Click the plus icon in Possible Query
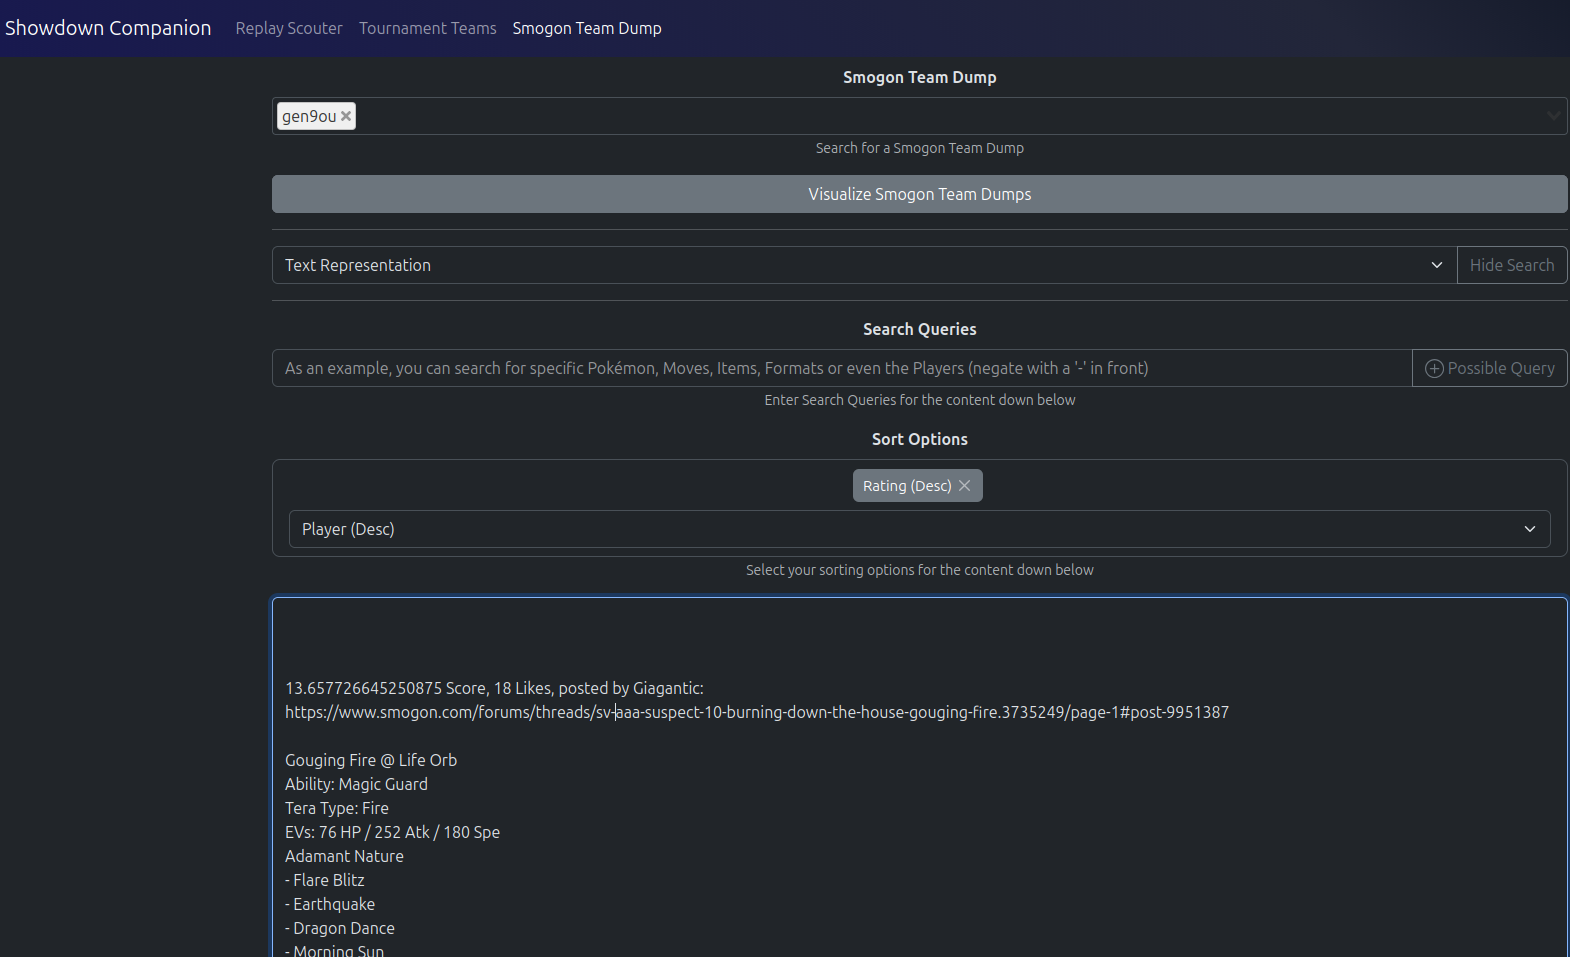The image size is (1570, 957). [1434, 368]
